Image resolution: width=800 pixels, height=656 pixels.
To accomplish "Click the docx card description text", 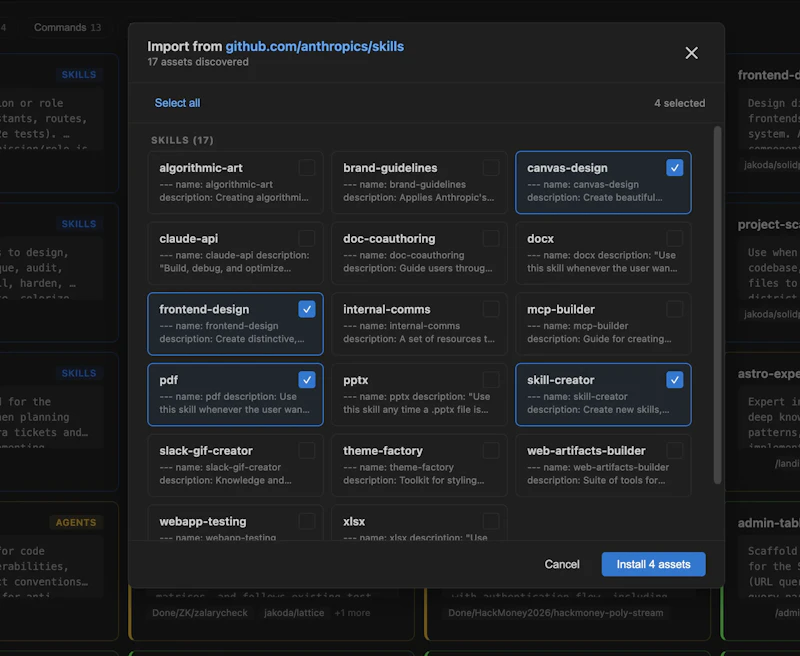I will (602, 262).
